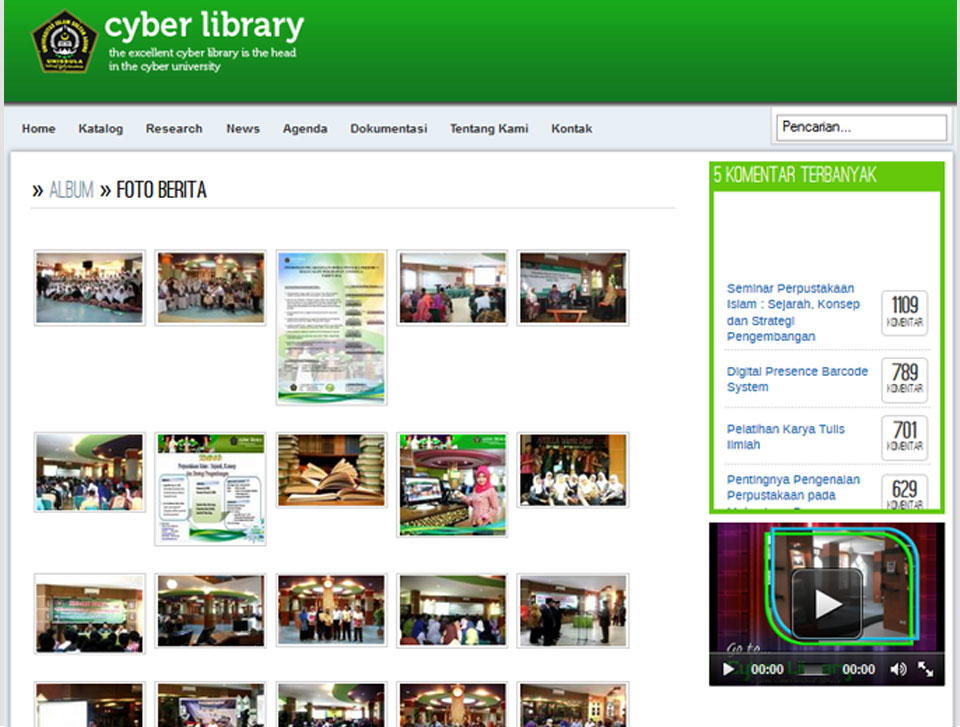Click the UNISSULA university logo
Viewport: 960px width, 727px height.
[x=63, y=42]
